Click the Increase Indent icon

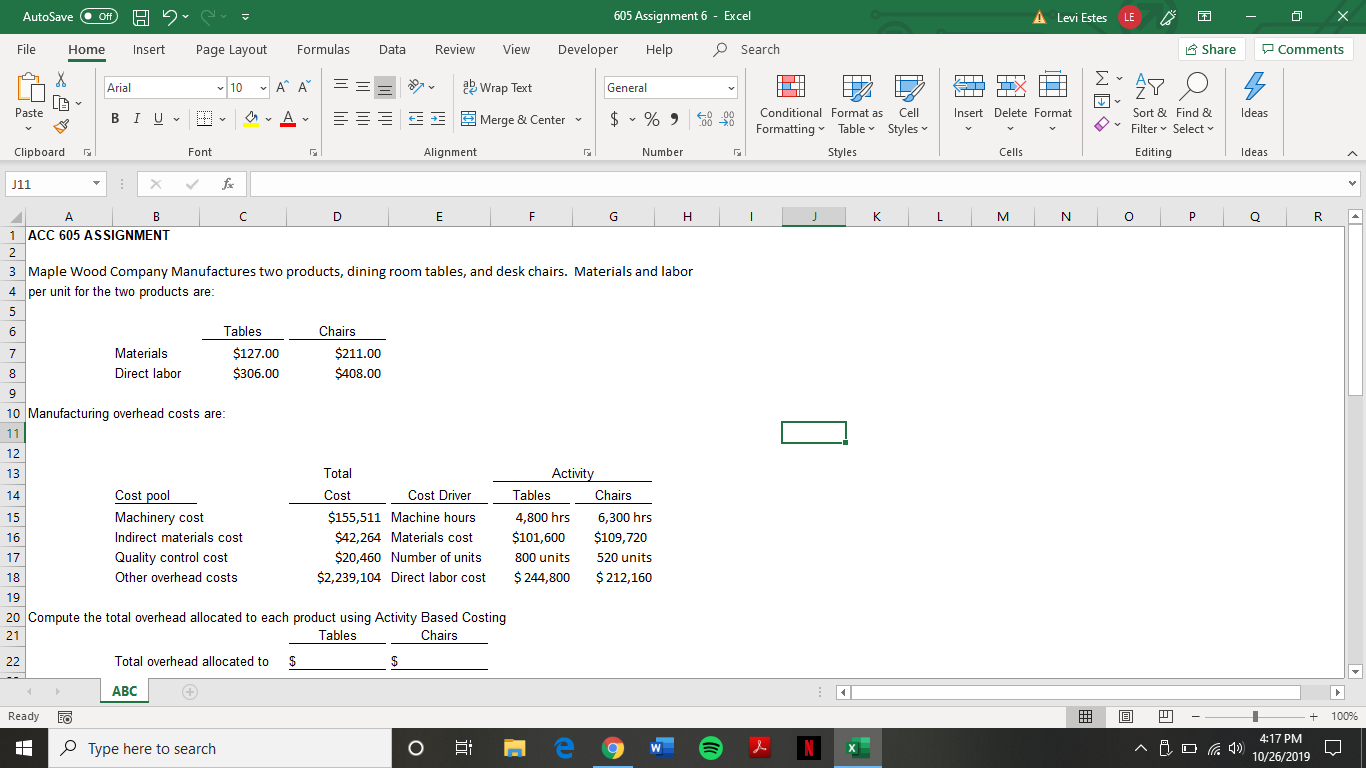[x=440, y=120]
